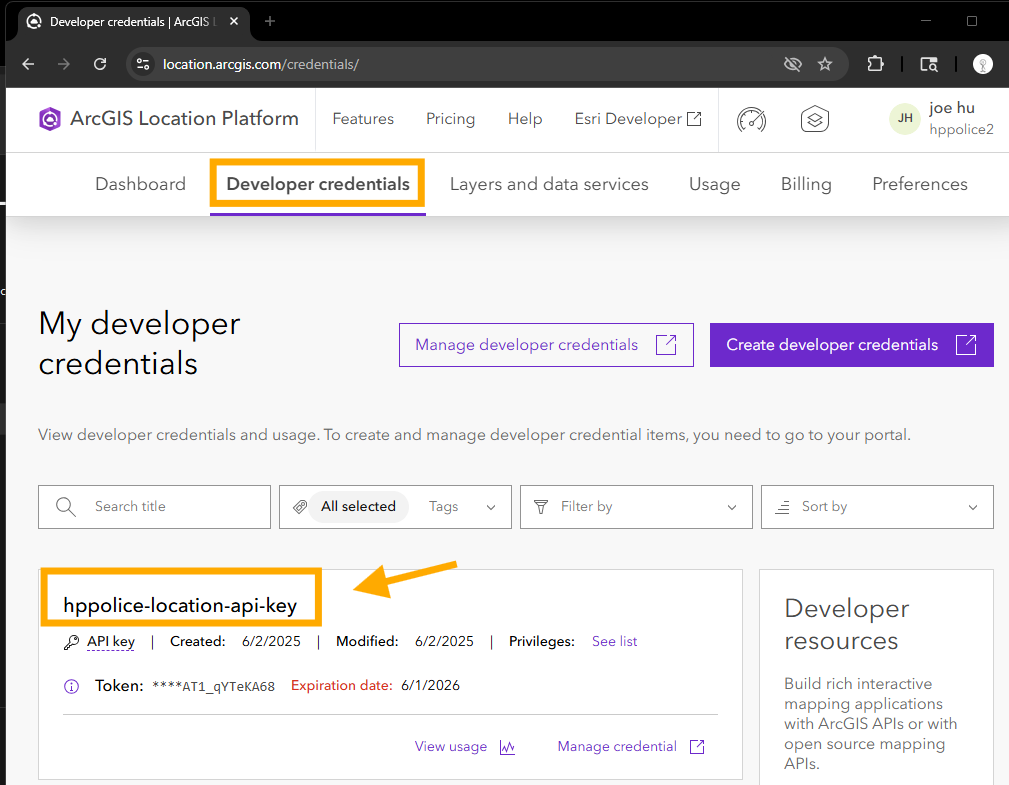Minimize the browser window
Viewport: 1009px width, 785px height.
point(926,21)
